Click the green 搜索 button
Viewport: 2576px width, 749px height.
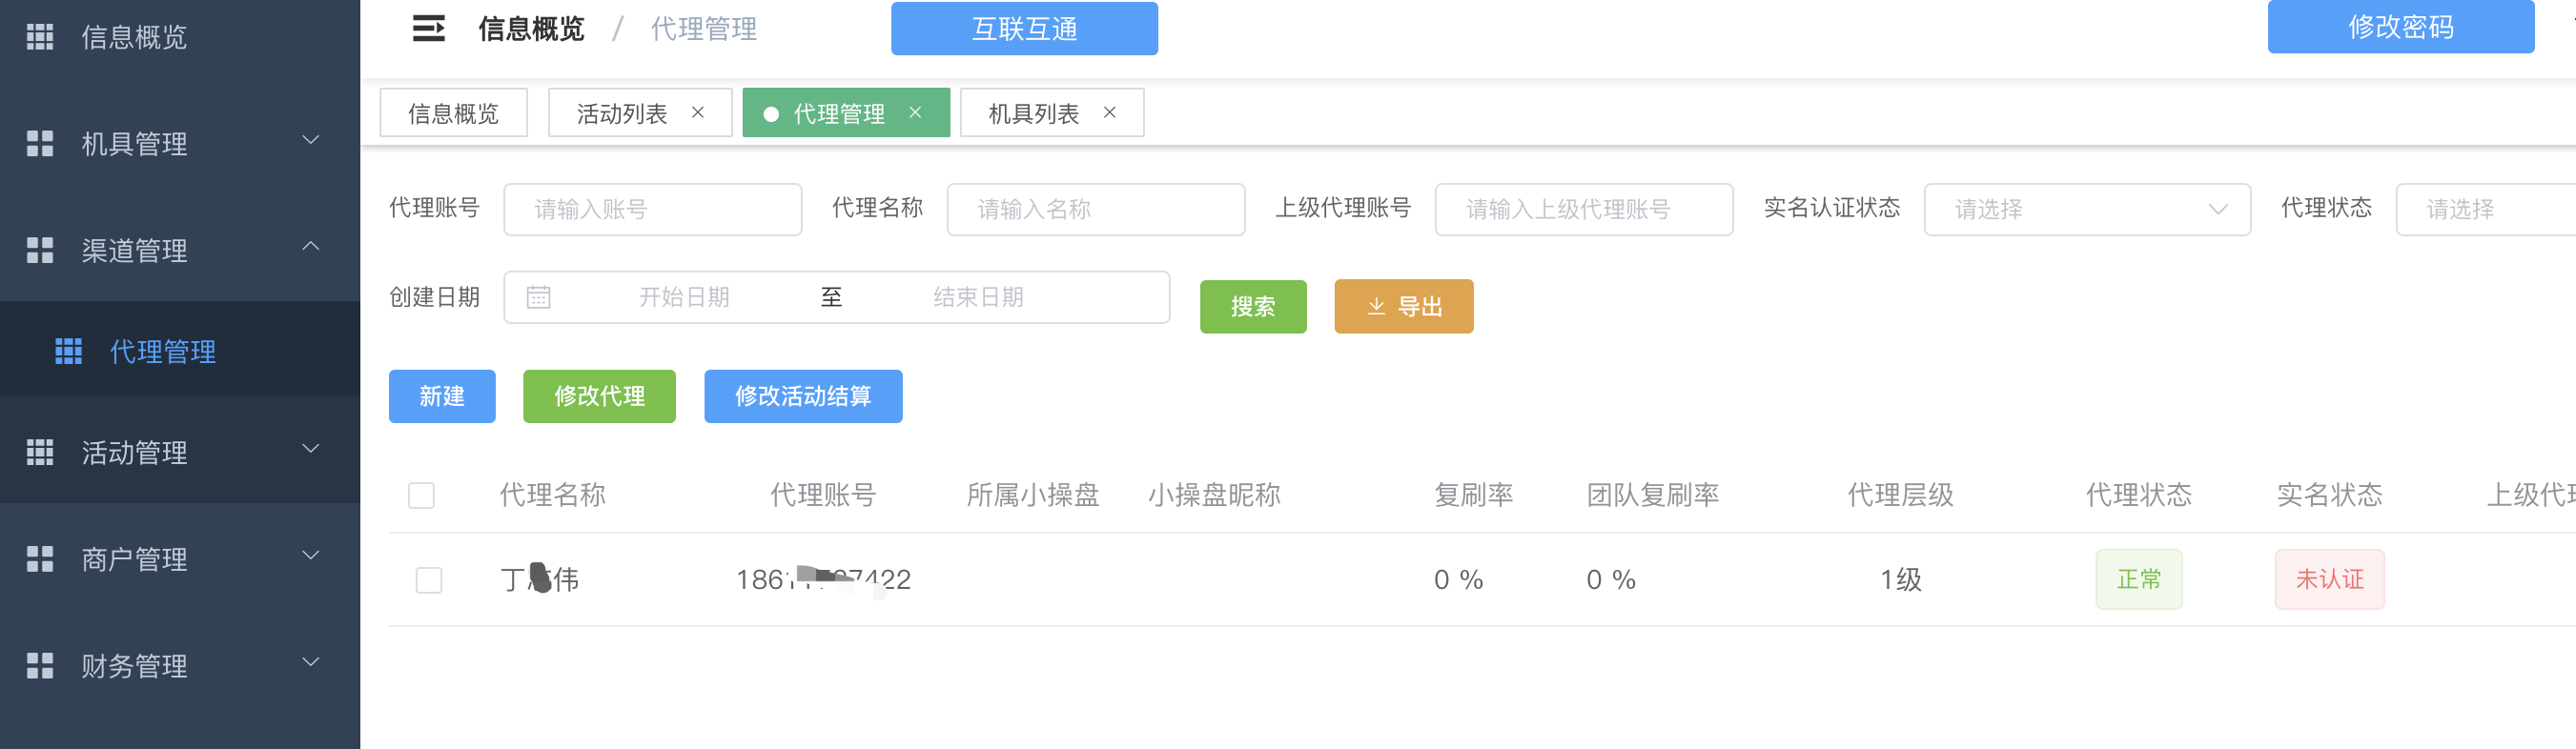click(1252, 306)
